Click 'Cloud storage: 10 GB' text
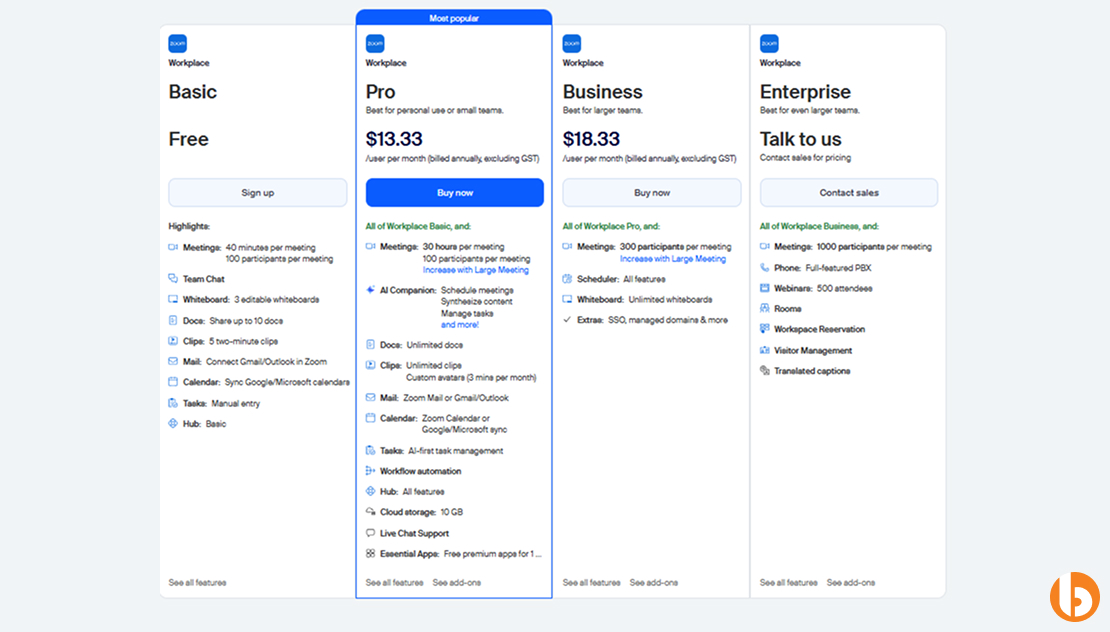The image size is (1110, 632). point(421,512)
